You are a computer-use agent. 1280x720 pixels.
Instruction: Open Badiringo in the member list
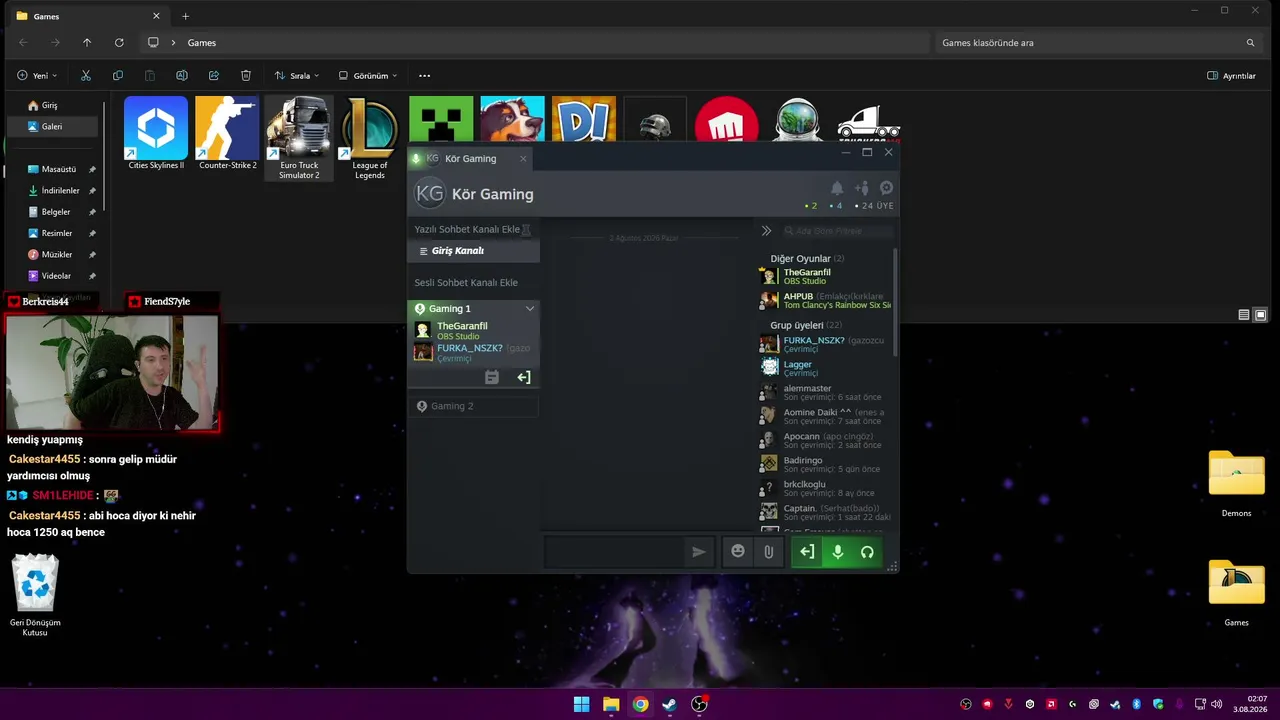tap(825, 464)
